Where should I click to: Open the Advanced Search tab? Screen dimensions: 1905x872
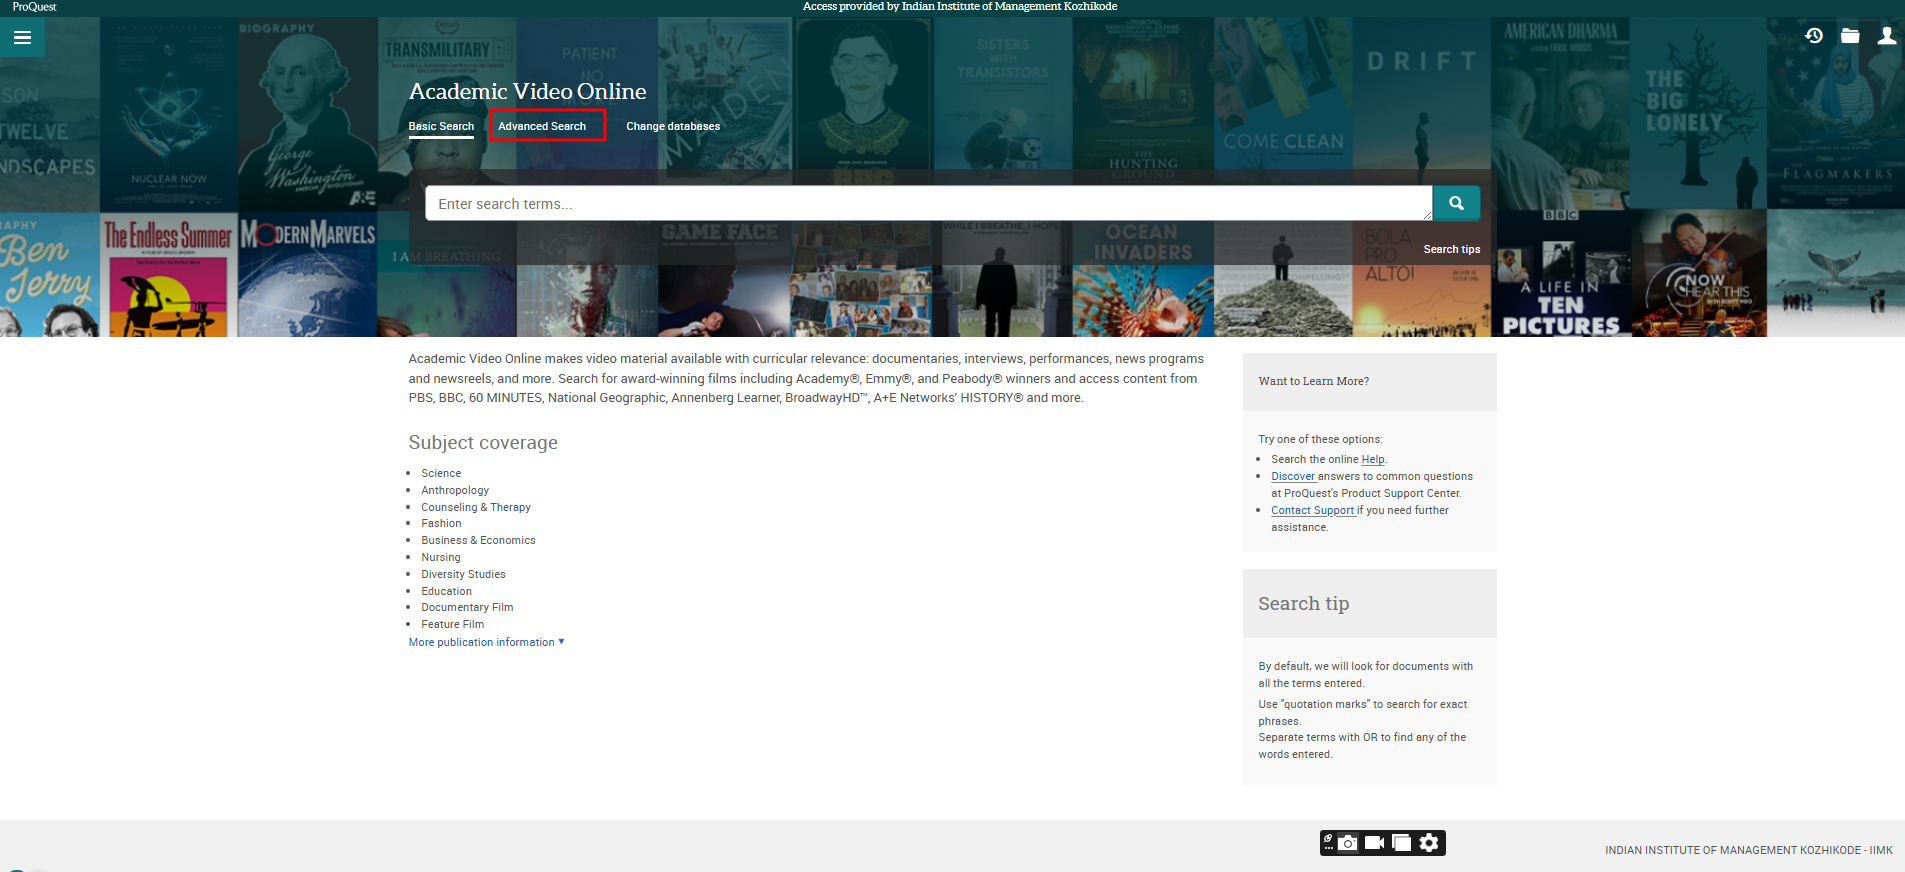pyautogui.click(x=542, y=126)
